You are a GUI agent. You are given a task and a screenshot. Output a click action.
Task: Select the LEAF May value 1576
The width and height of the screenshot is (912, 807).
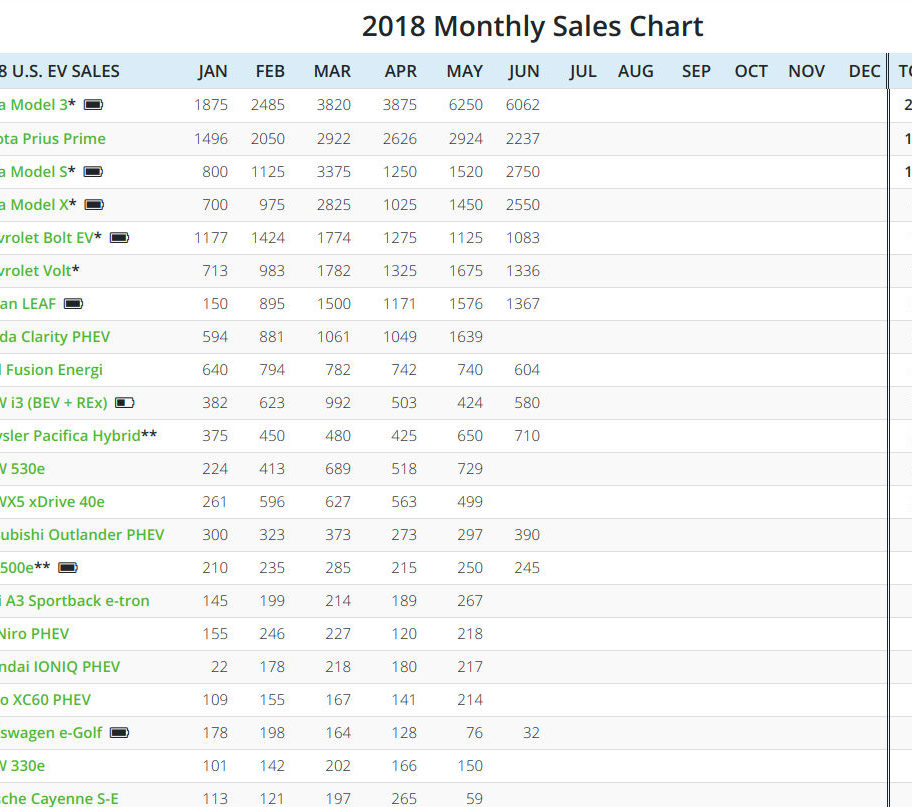pyautogui.click(x=466, y=304)
